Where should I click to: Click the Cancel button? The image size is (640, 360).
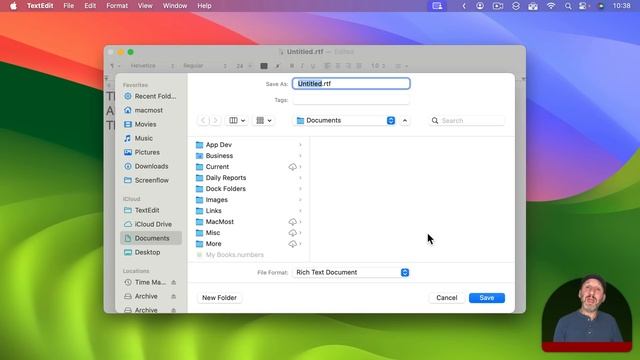click(x=447, y=298)
